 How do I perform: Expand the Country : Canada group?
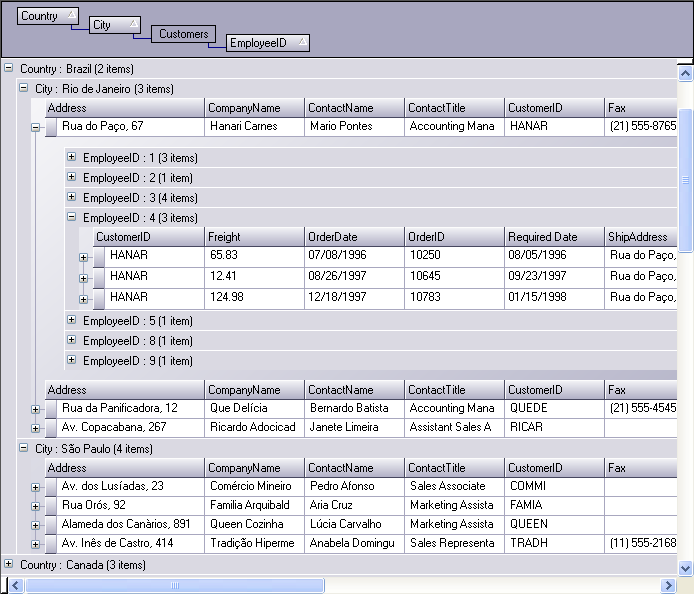[x=9, y=564]
